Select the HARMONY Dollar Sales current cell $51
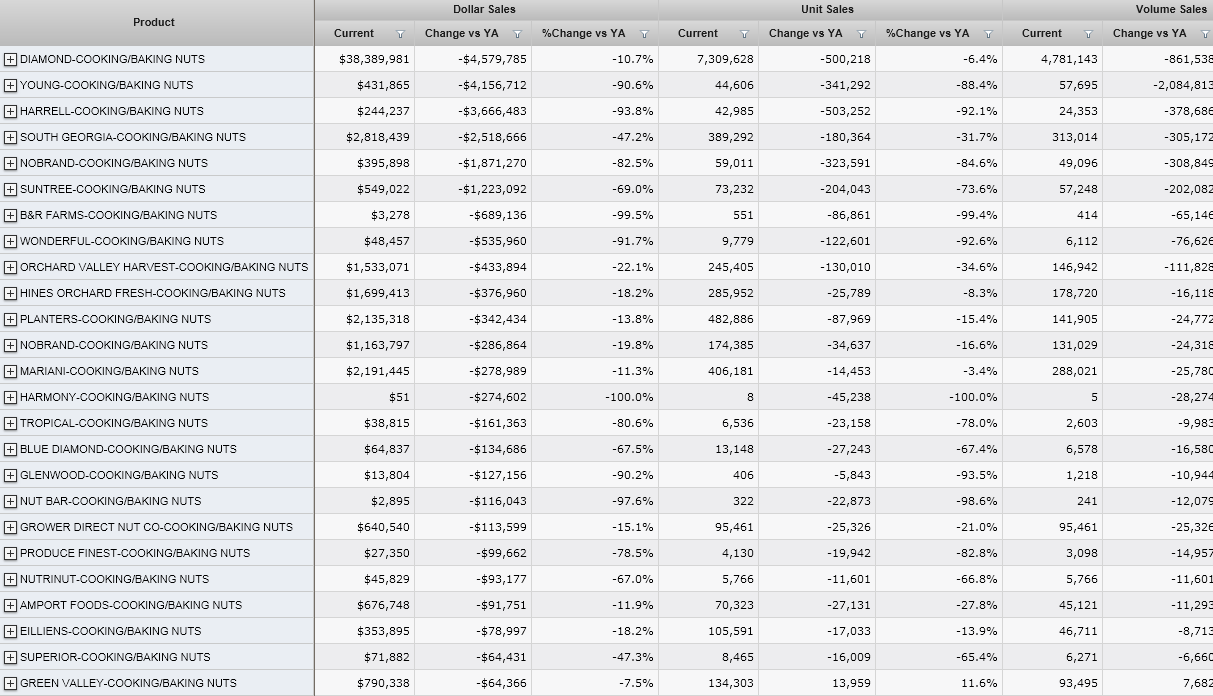 [399, 397]
